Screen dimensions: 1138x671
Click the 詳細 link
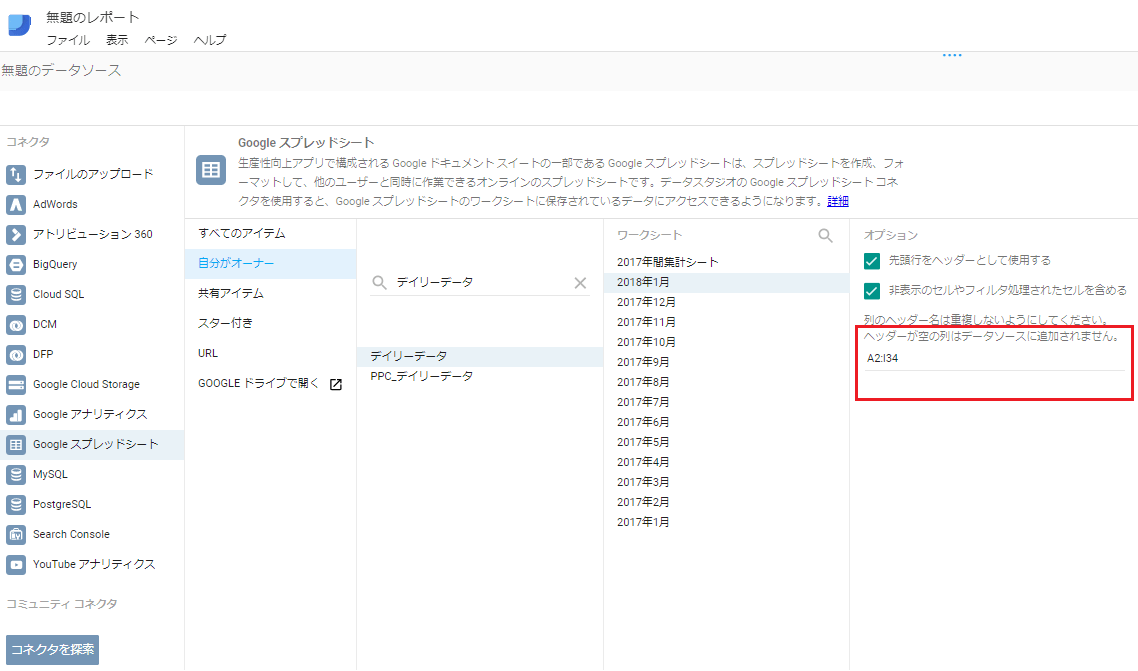[x=838, y=202]
